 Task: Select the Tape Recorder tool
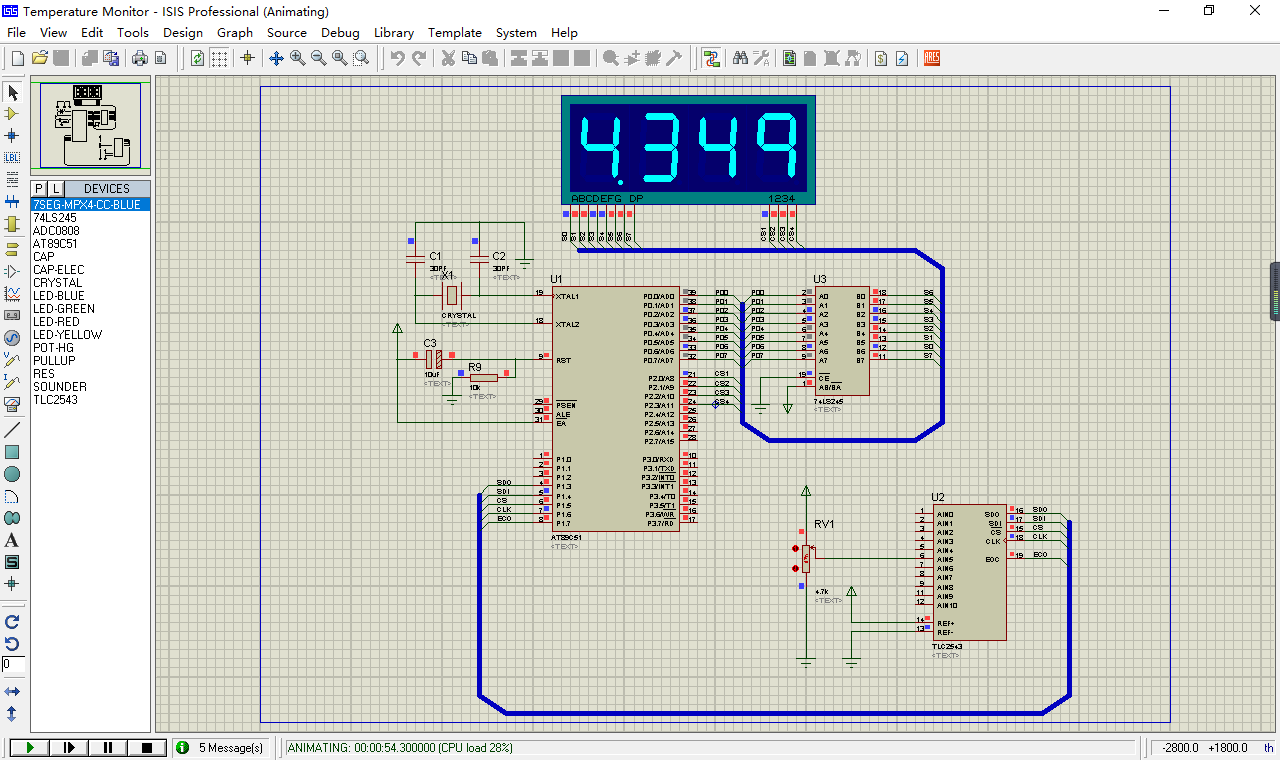13,315
